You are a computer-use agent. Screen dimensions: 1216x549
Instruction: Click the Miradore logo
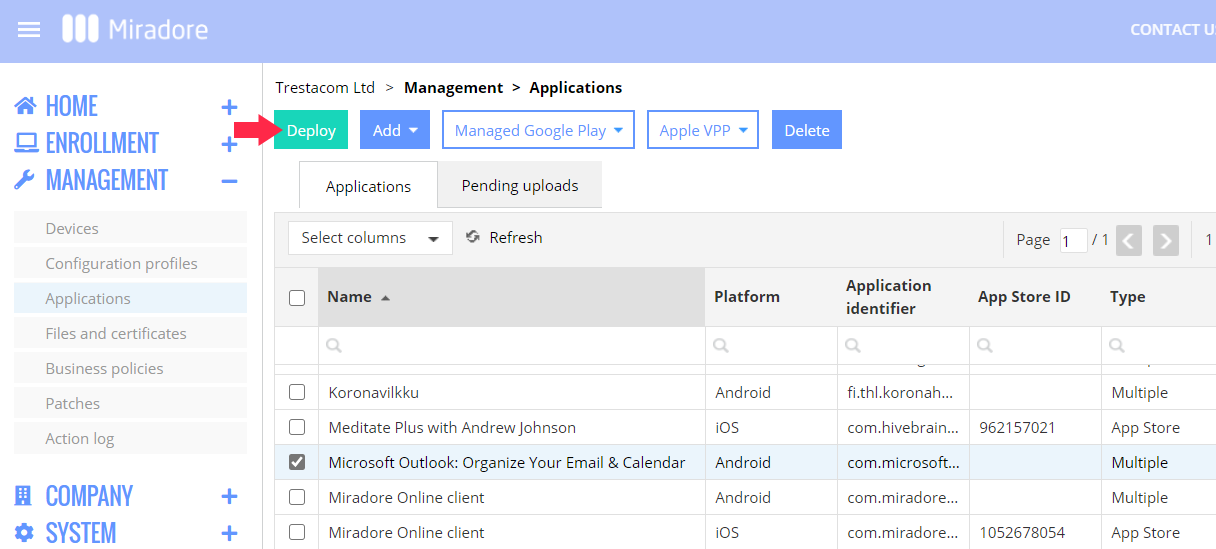point(135,29)
